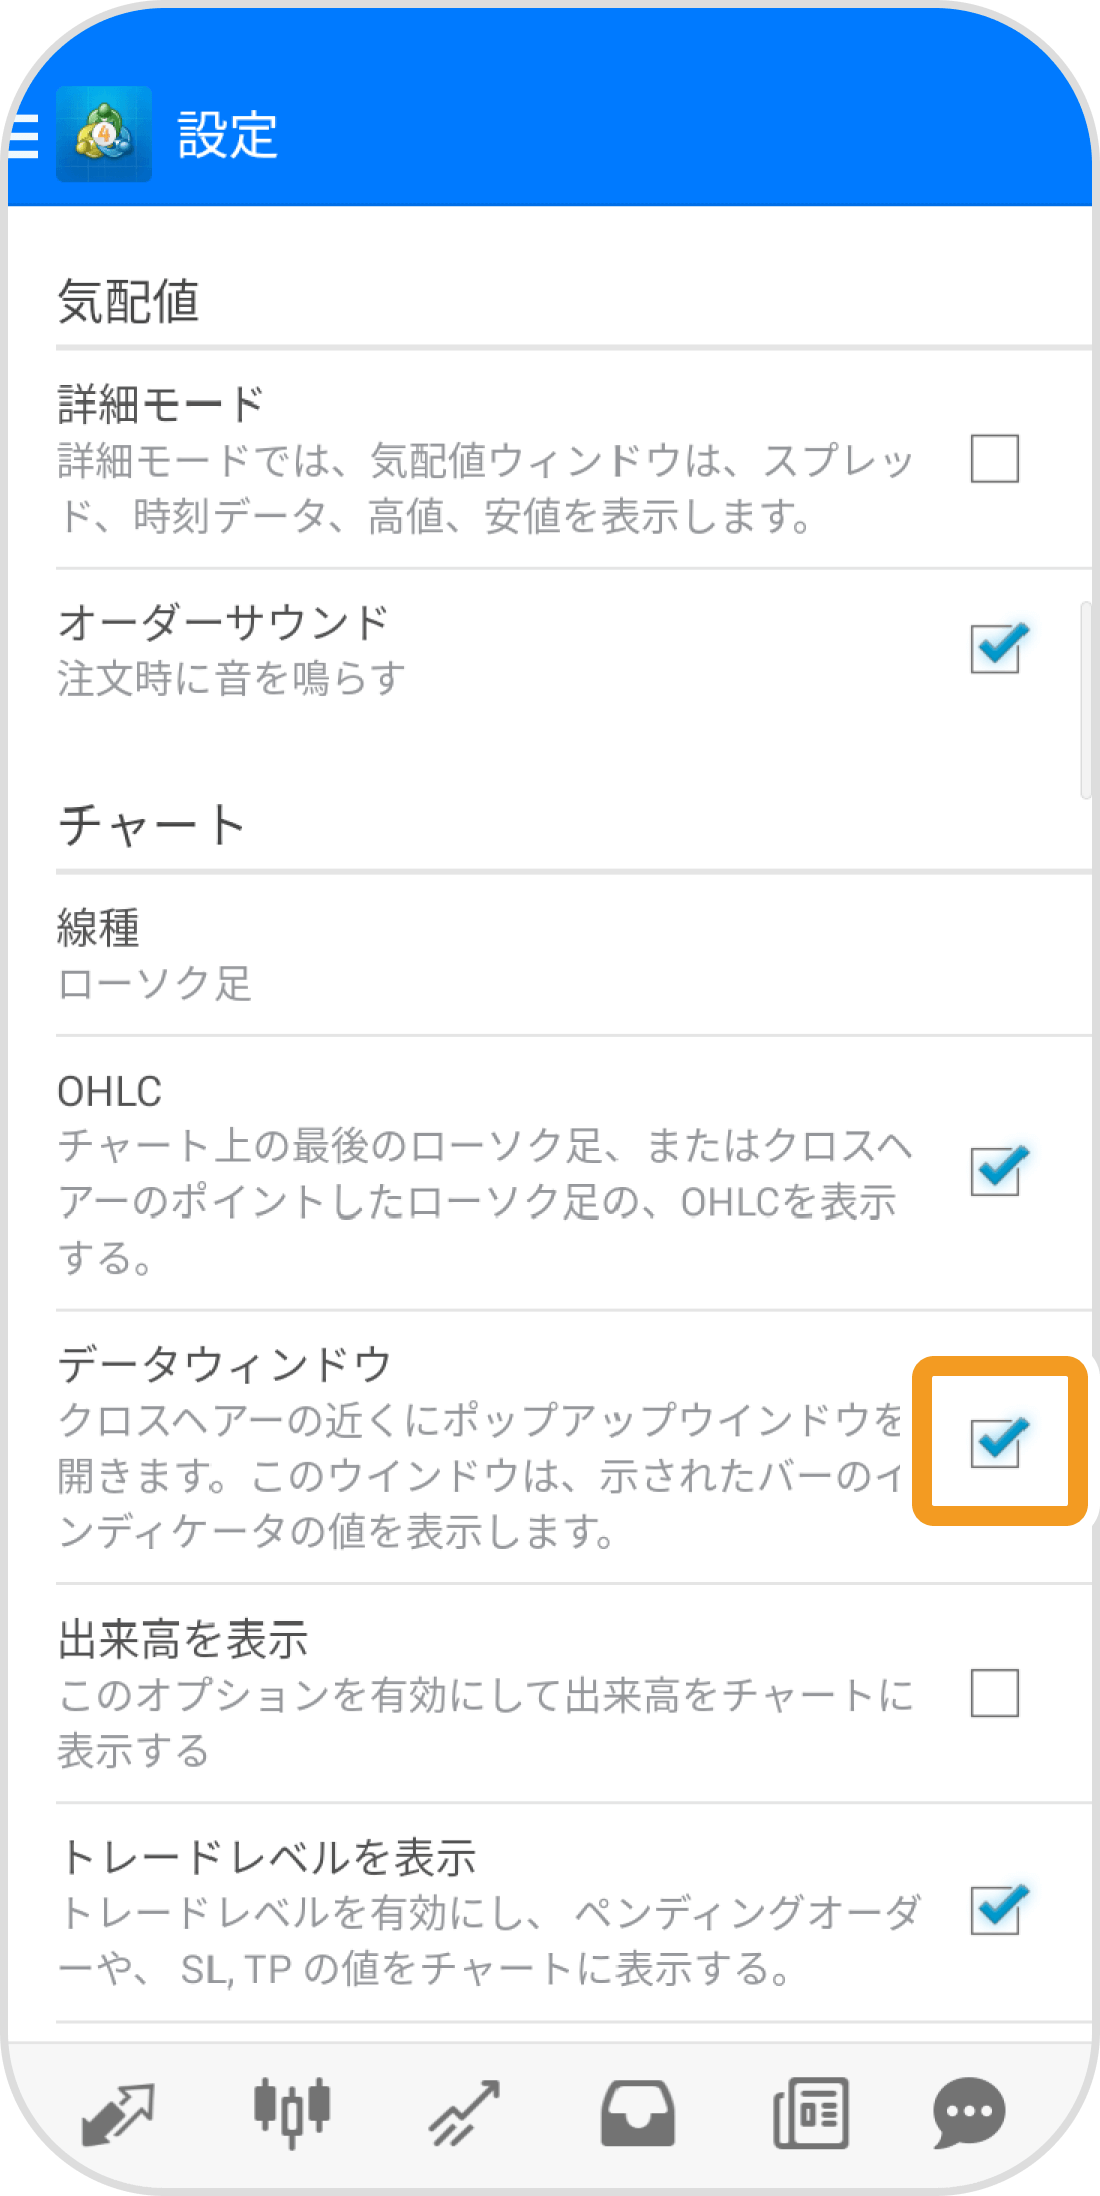Image resolution: width=1100 pixels, height=2196 pixels.
Task: Tap the 出来高を表示 row label
Action: click(x=183, y=1640)
